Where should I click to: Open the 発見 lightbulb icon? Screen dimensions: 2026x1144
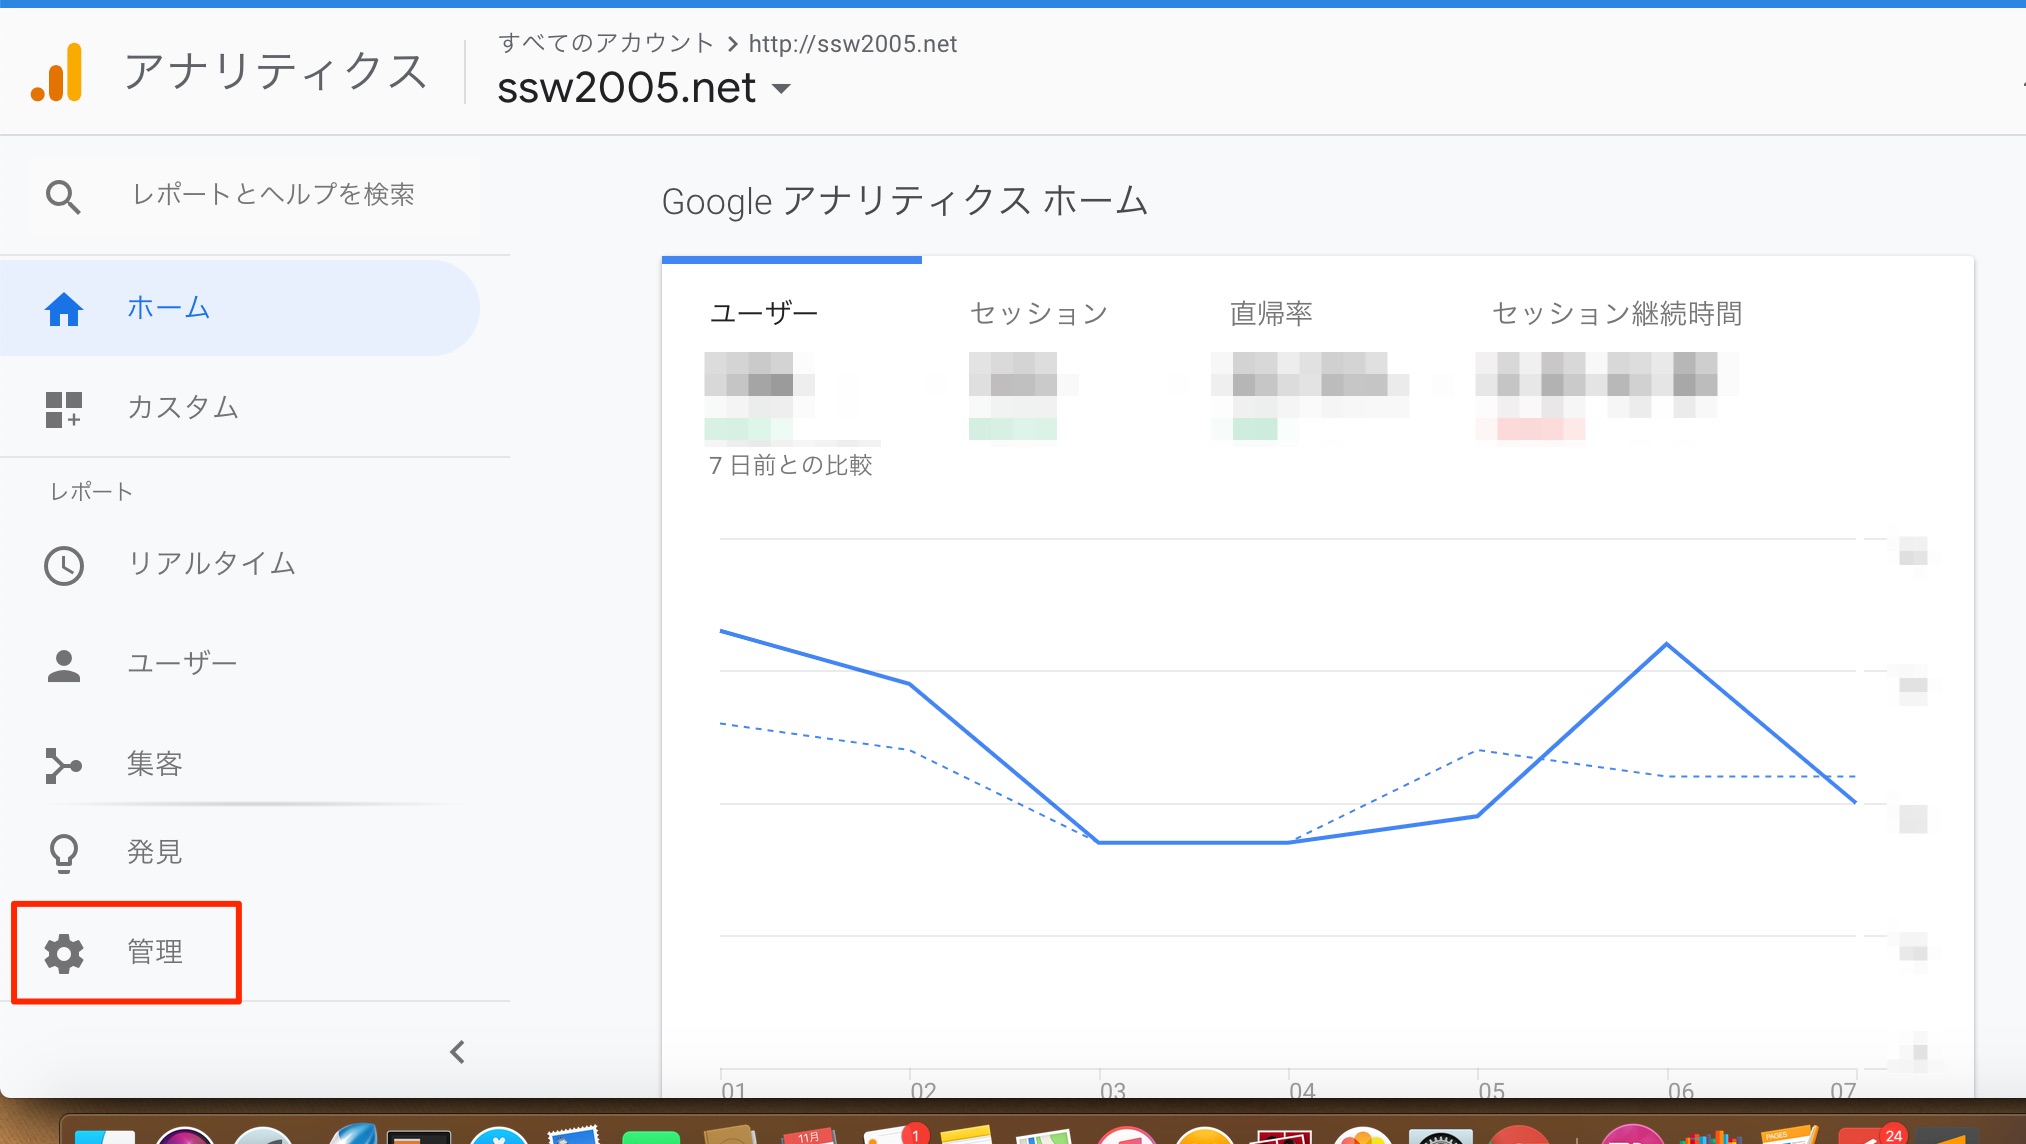point(64,853)
